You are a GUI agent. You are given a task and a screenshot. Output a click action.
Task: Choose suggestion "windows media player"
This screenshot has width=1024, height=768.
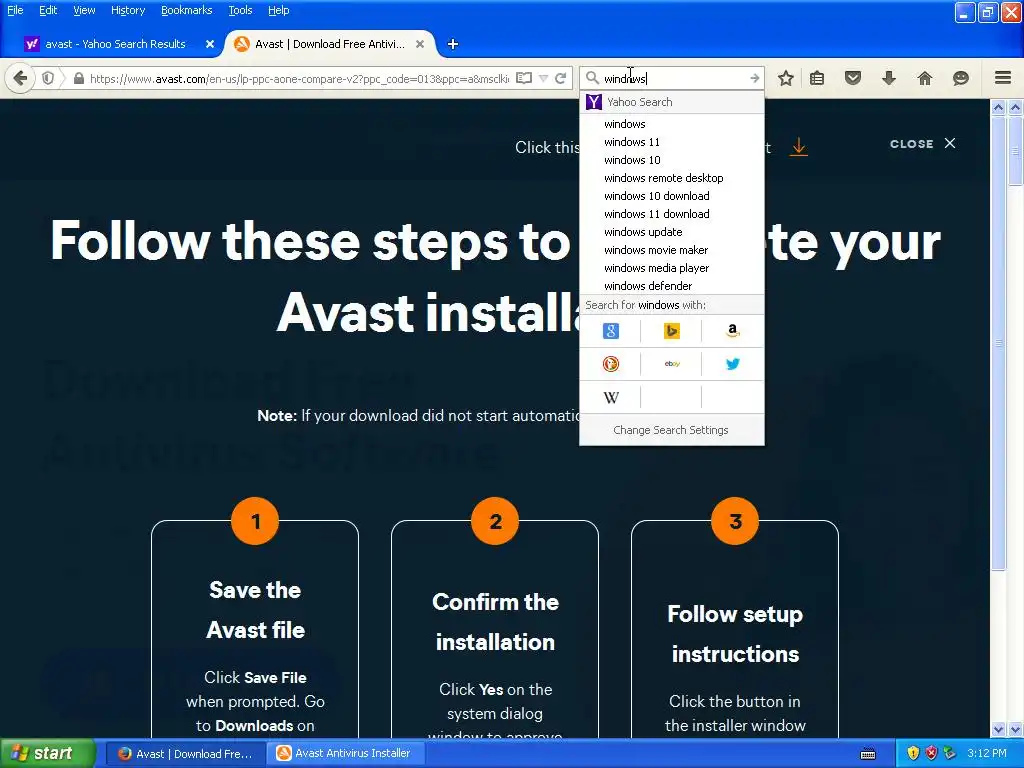(x=671, y=268)
